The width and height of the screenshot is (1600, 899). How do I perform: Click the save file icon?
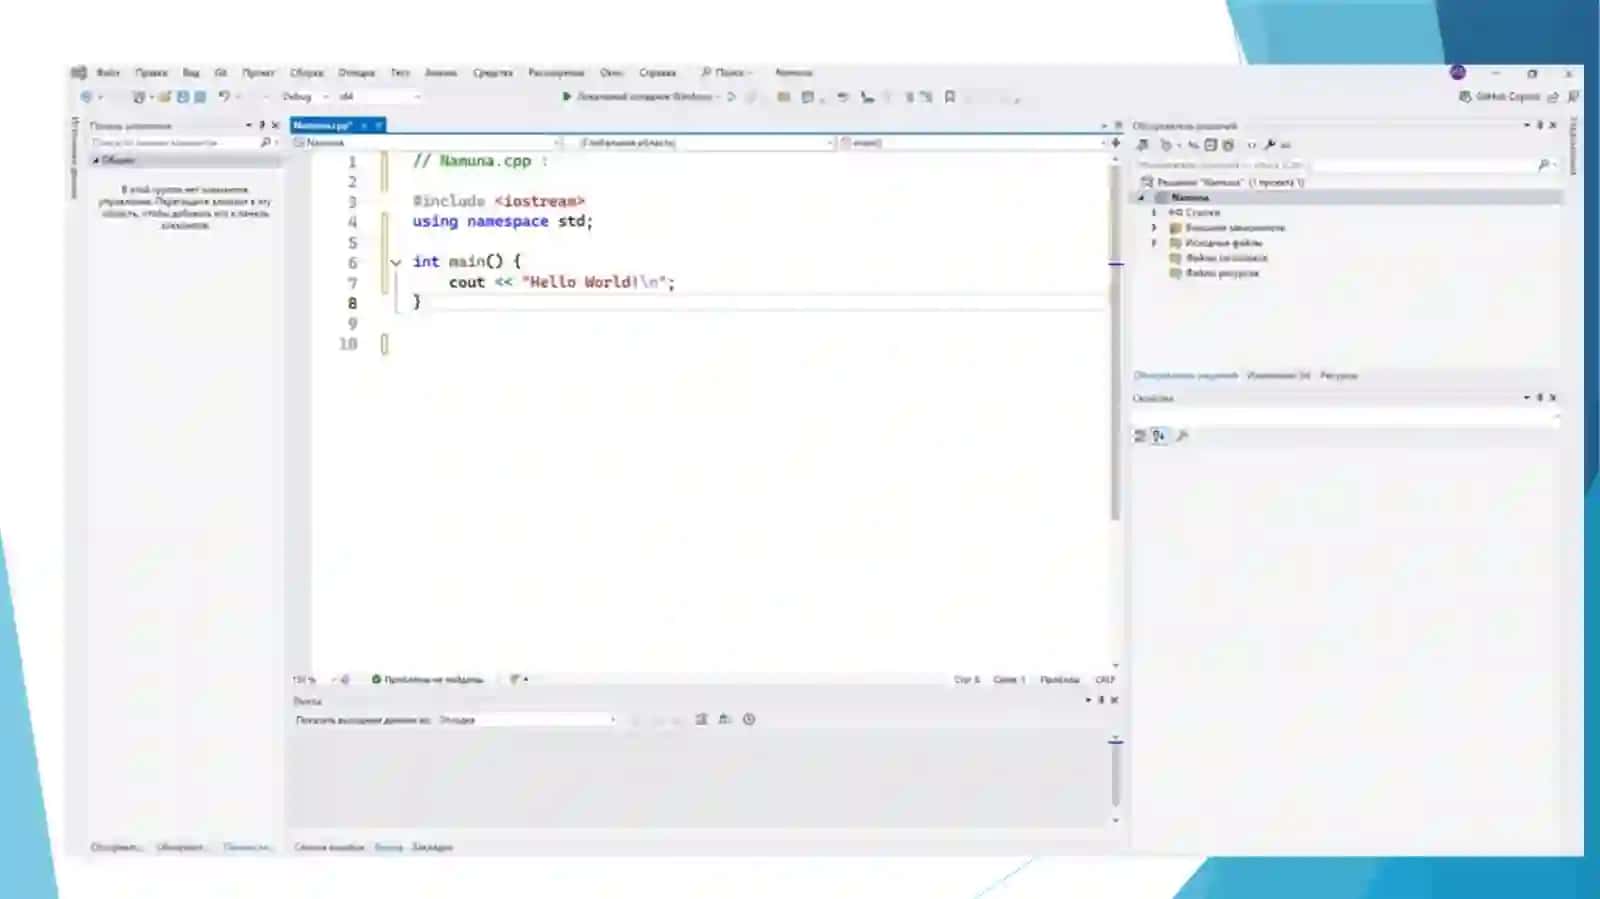click(x=183, y=97)
